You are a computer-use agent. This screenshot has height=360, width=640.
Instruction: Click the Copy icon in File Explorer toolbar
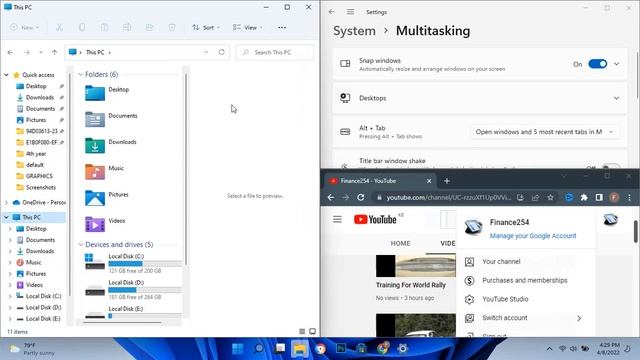click(x=82, y=27)
